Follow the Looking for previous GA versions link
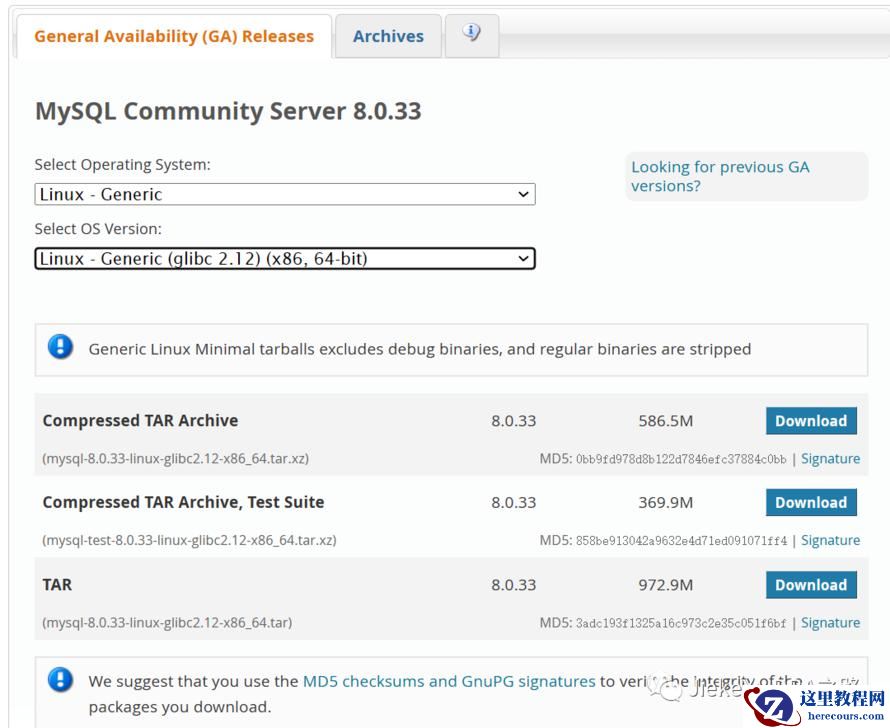The height and width of the screenshot is (728, 890). pos(720,176)
